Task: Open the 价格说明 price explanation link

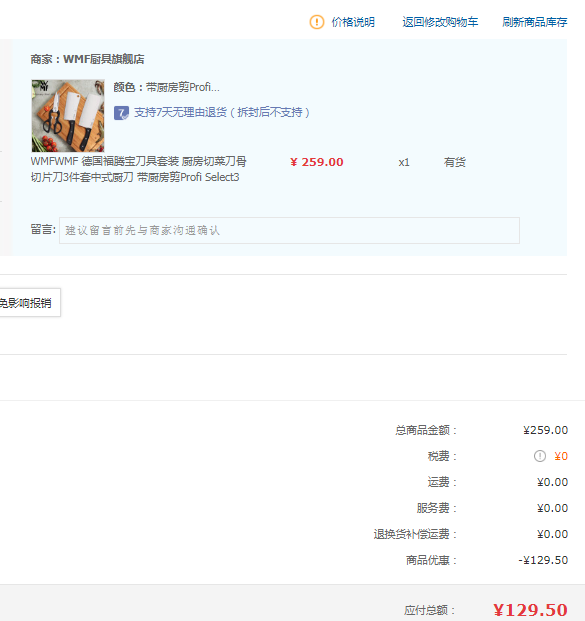Action: [x=353, y=22]
